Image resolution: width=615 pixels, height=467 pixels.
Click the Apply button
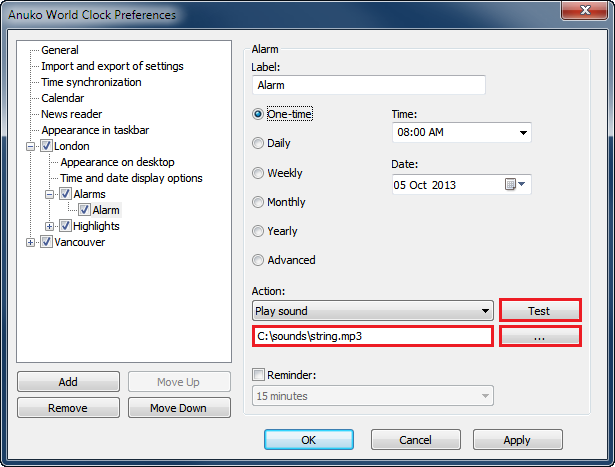pyautogui.click(x=517, y=440)
